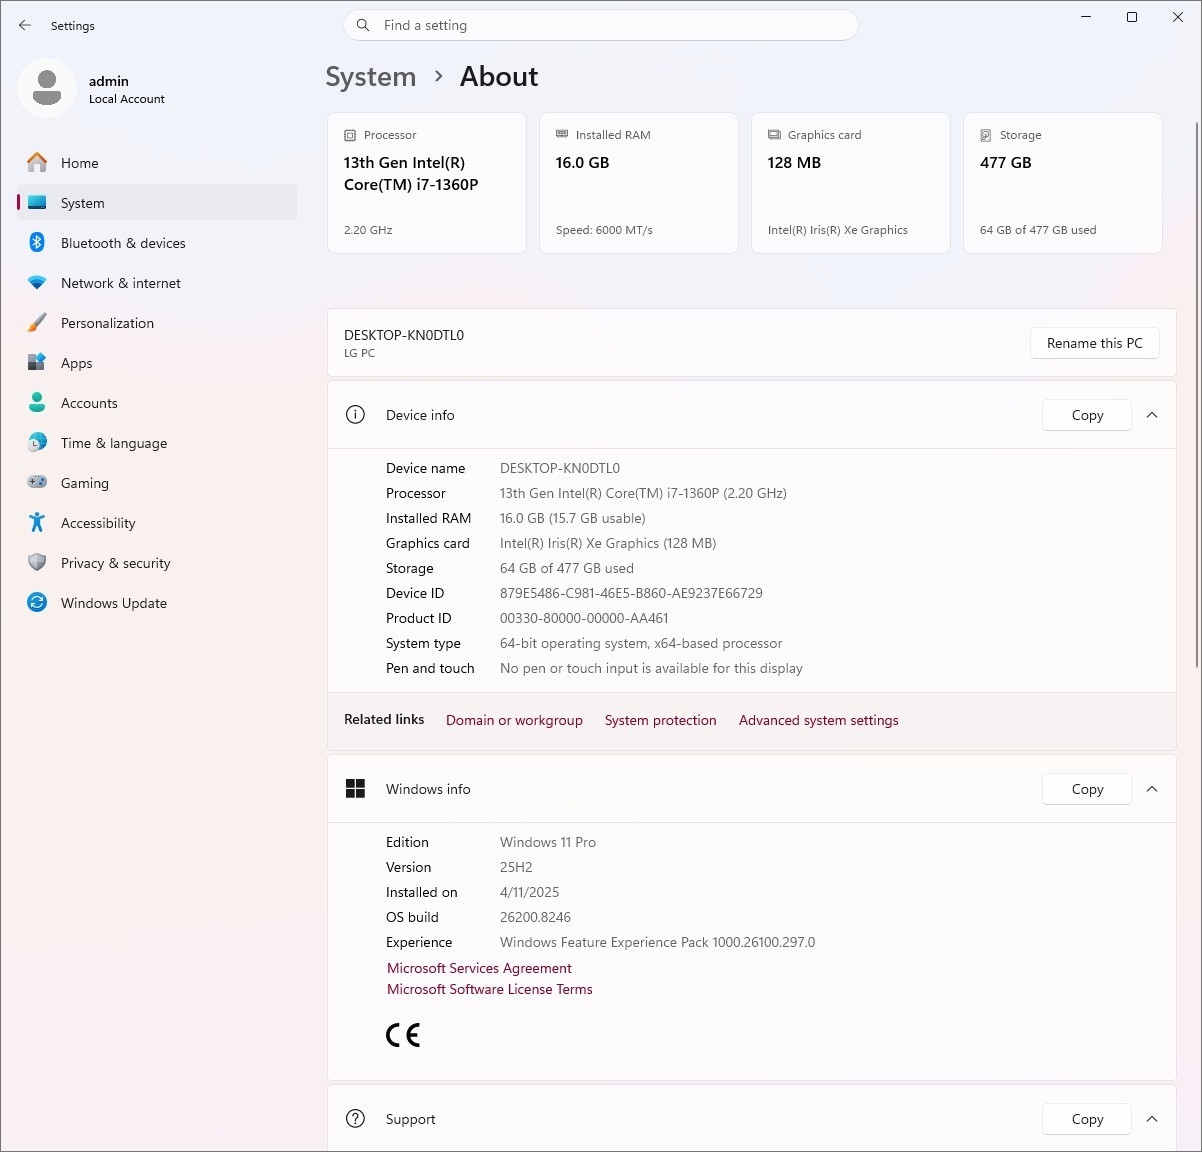Viewport: 1202px width, 1152px height.
Task: Click the Home house icon
Action: [37, 162]
